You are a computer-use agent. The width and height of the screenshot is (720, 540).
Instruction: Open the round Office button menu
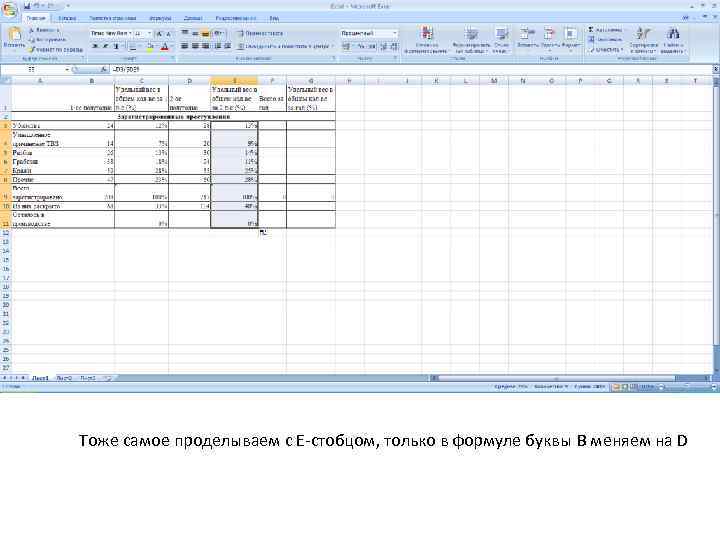pyautogui.click(x=9, y=10)
